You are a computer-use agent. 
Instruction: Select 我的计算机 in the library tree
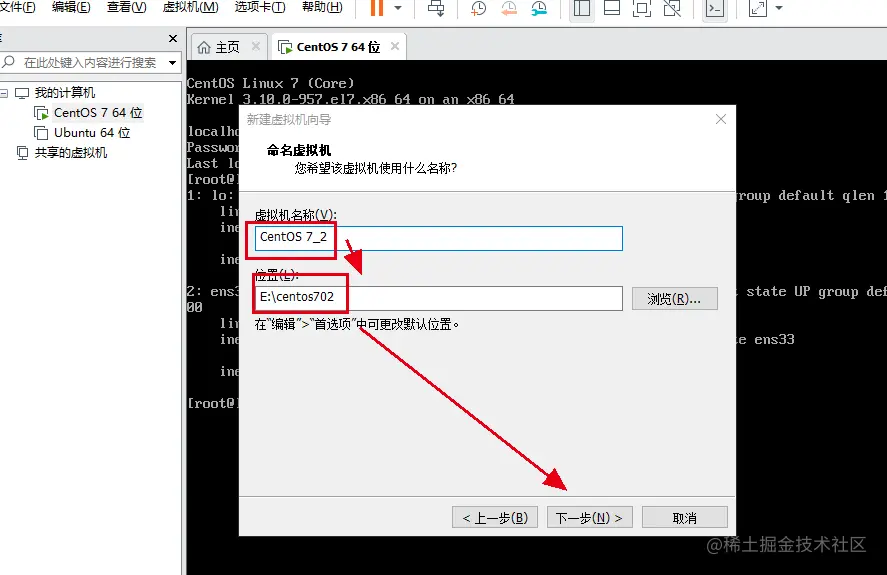[64, 93]
